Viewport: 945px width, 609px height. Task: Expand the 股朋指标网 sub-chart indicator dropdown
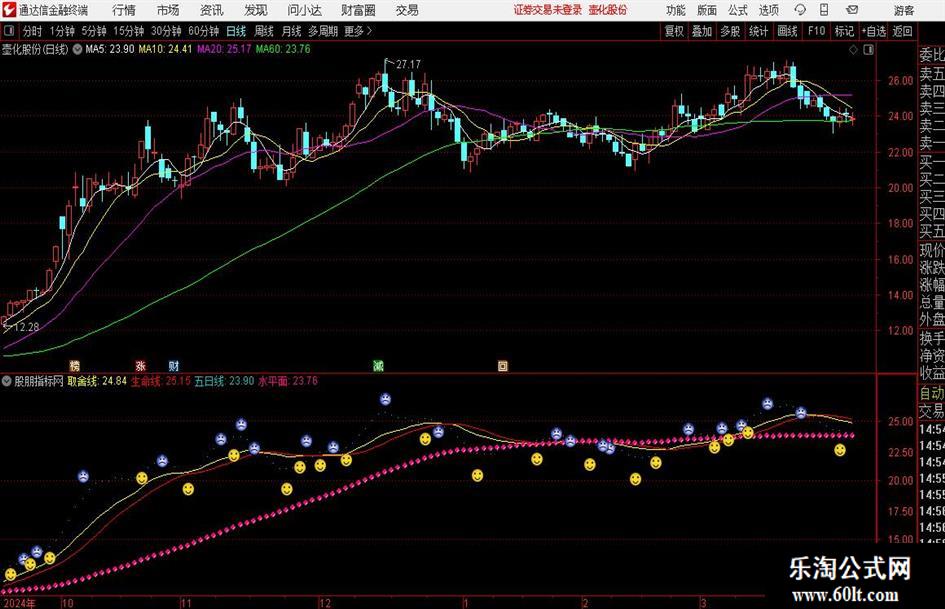(x=7, y=381)
